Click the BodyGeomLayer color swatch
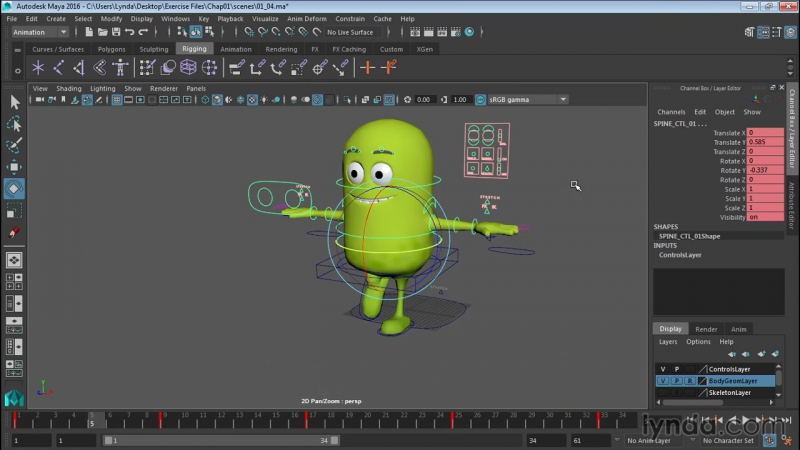Image resolution: width=800 pixels, height=450 pixels. click(x=702, y=381)
